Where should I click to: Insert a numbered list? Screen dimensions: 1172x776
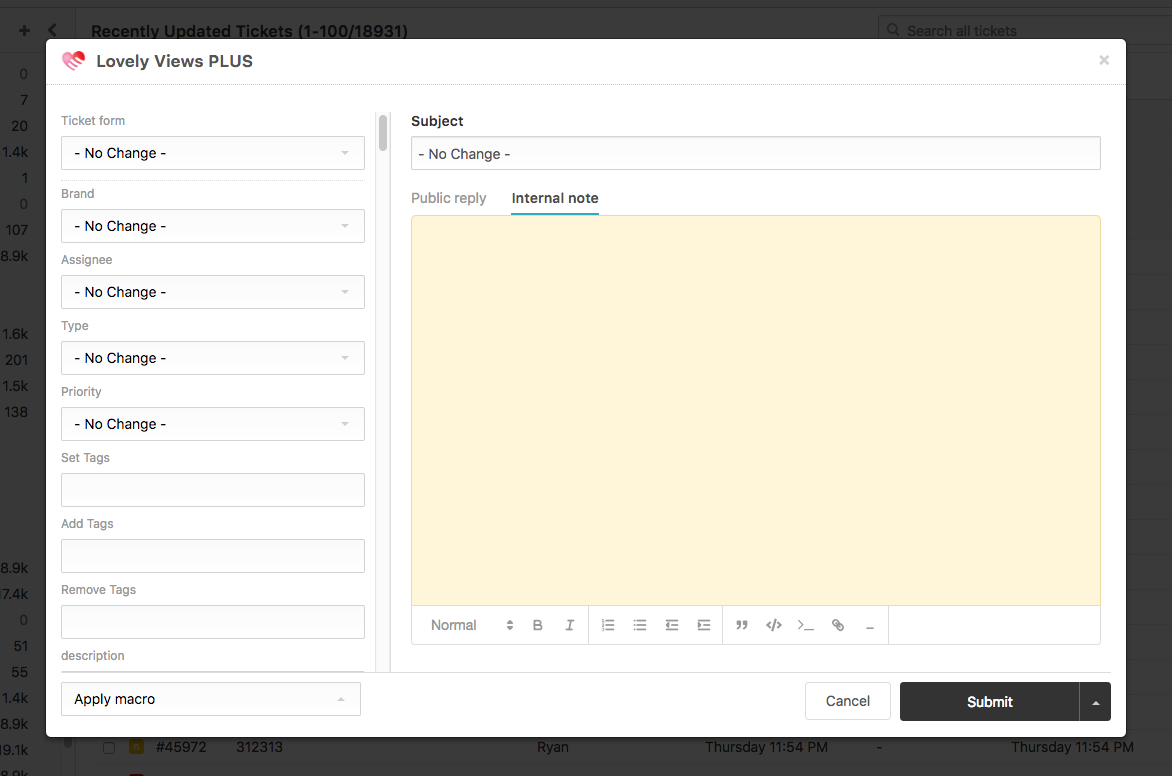pos(608,625)
